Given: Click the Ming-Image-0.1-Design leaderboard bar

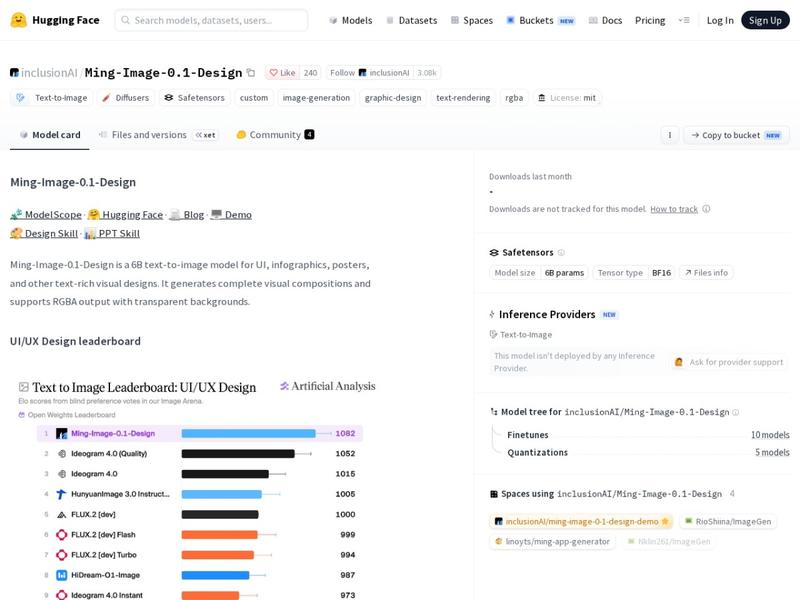Looking at the screenshot, I should [x=248, y=434].
